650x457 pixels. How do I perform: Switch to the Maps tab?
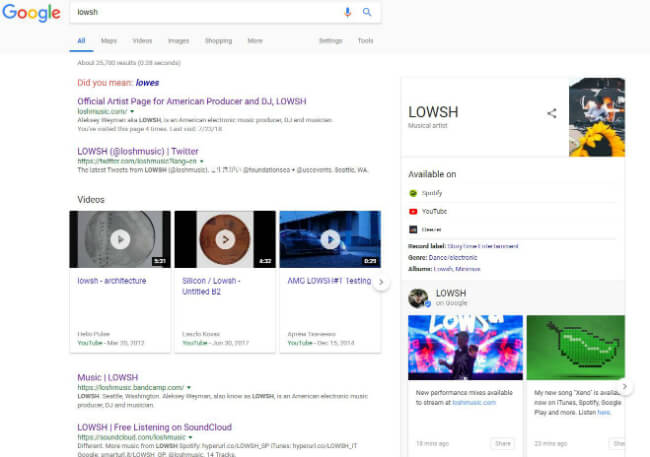(x=109, y=41)
